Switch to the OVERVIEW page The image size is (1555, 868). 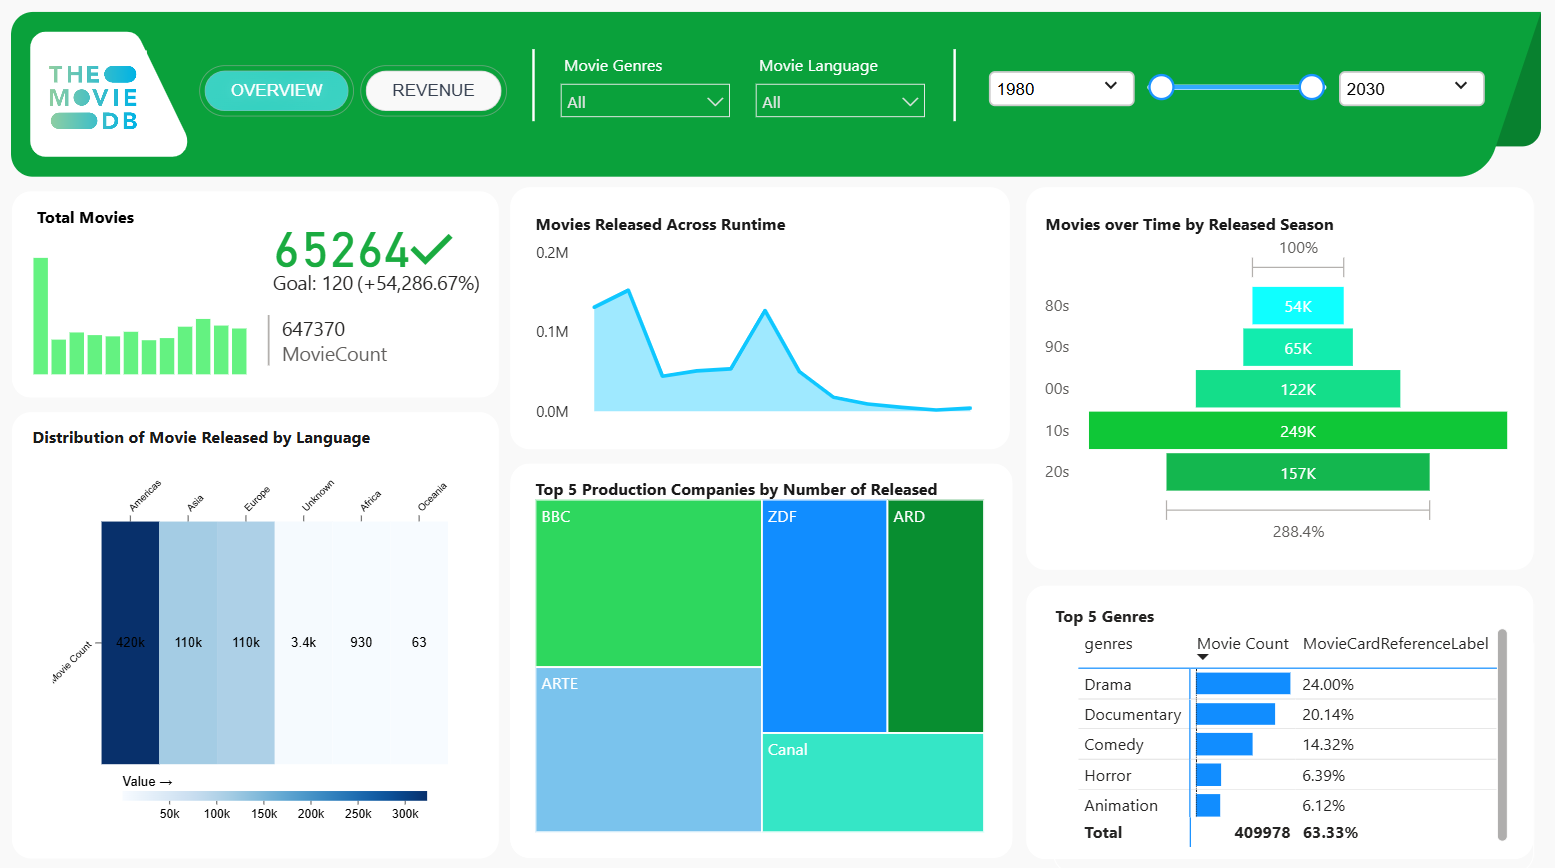(277, 90)
